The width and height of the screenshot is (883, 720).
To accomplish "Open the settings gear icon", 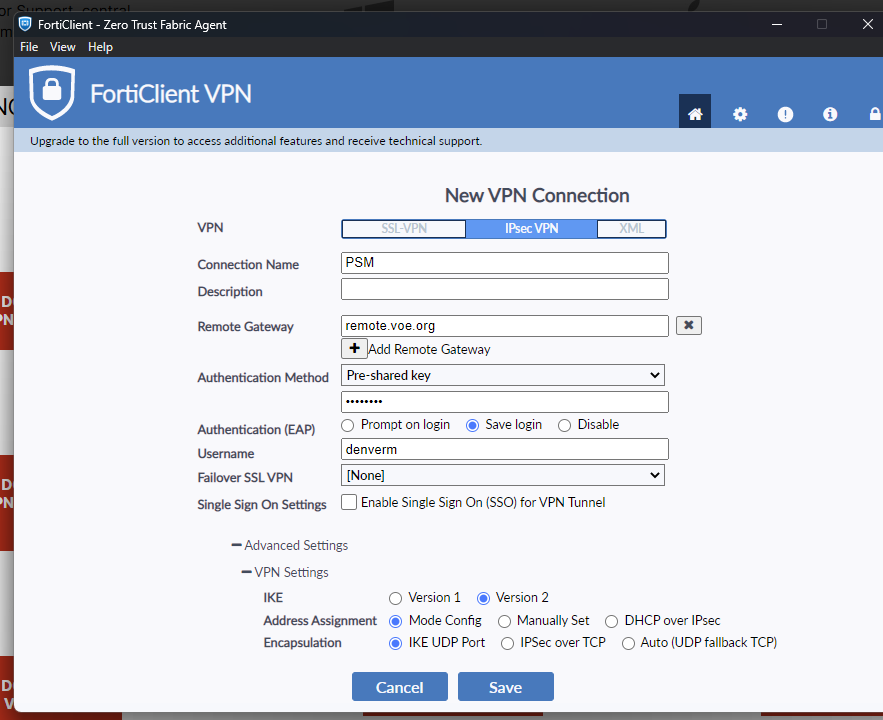I will click(739, 114).
